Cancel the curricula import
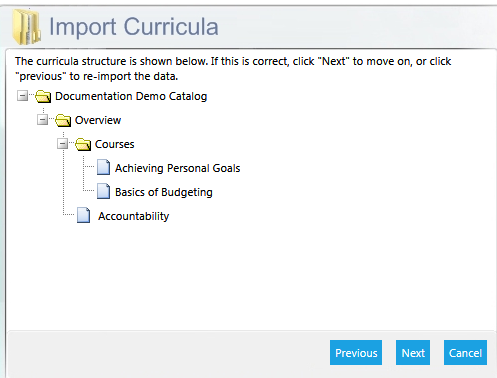This screenshot has height=378, width=497. (x=465, y=353)
